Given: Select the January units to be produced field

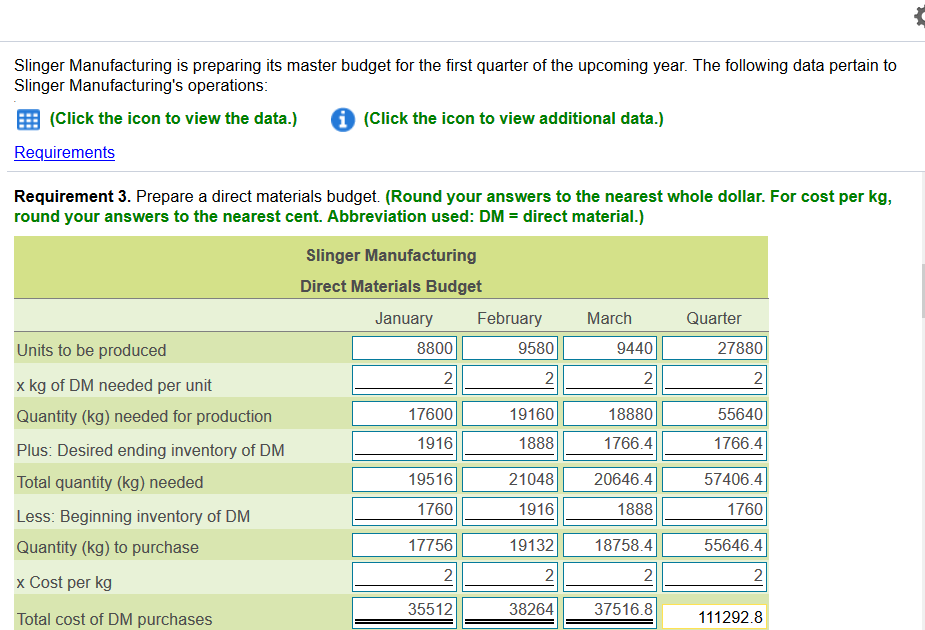Looking at the screenshot, I should pyautogui.click(x=404, y=347).
